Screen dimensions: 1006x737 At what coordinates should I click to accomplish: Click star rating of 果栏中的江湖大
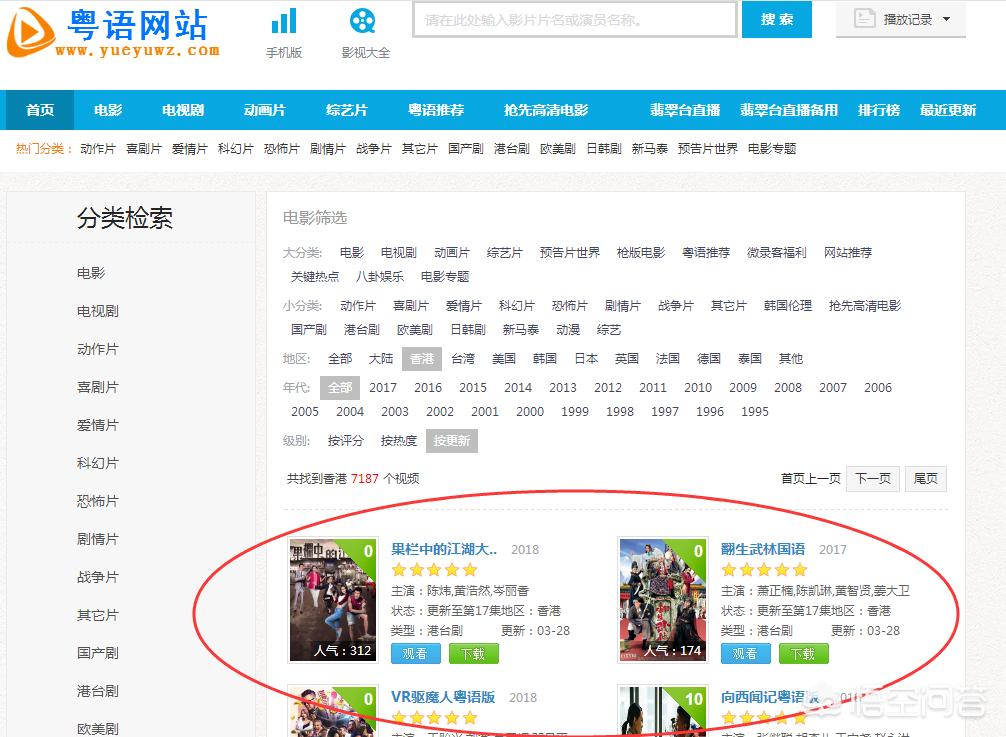[434, 570]
